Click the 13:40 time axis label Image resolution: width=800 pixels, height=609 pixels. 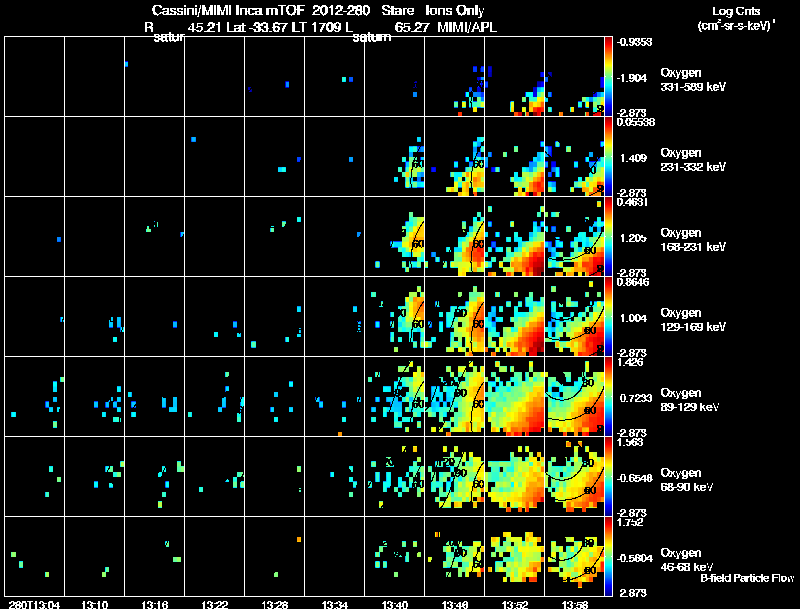pyautogui.click(x=394, y=605)
